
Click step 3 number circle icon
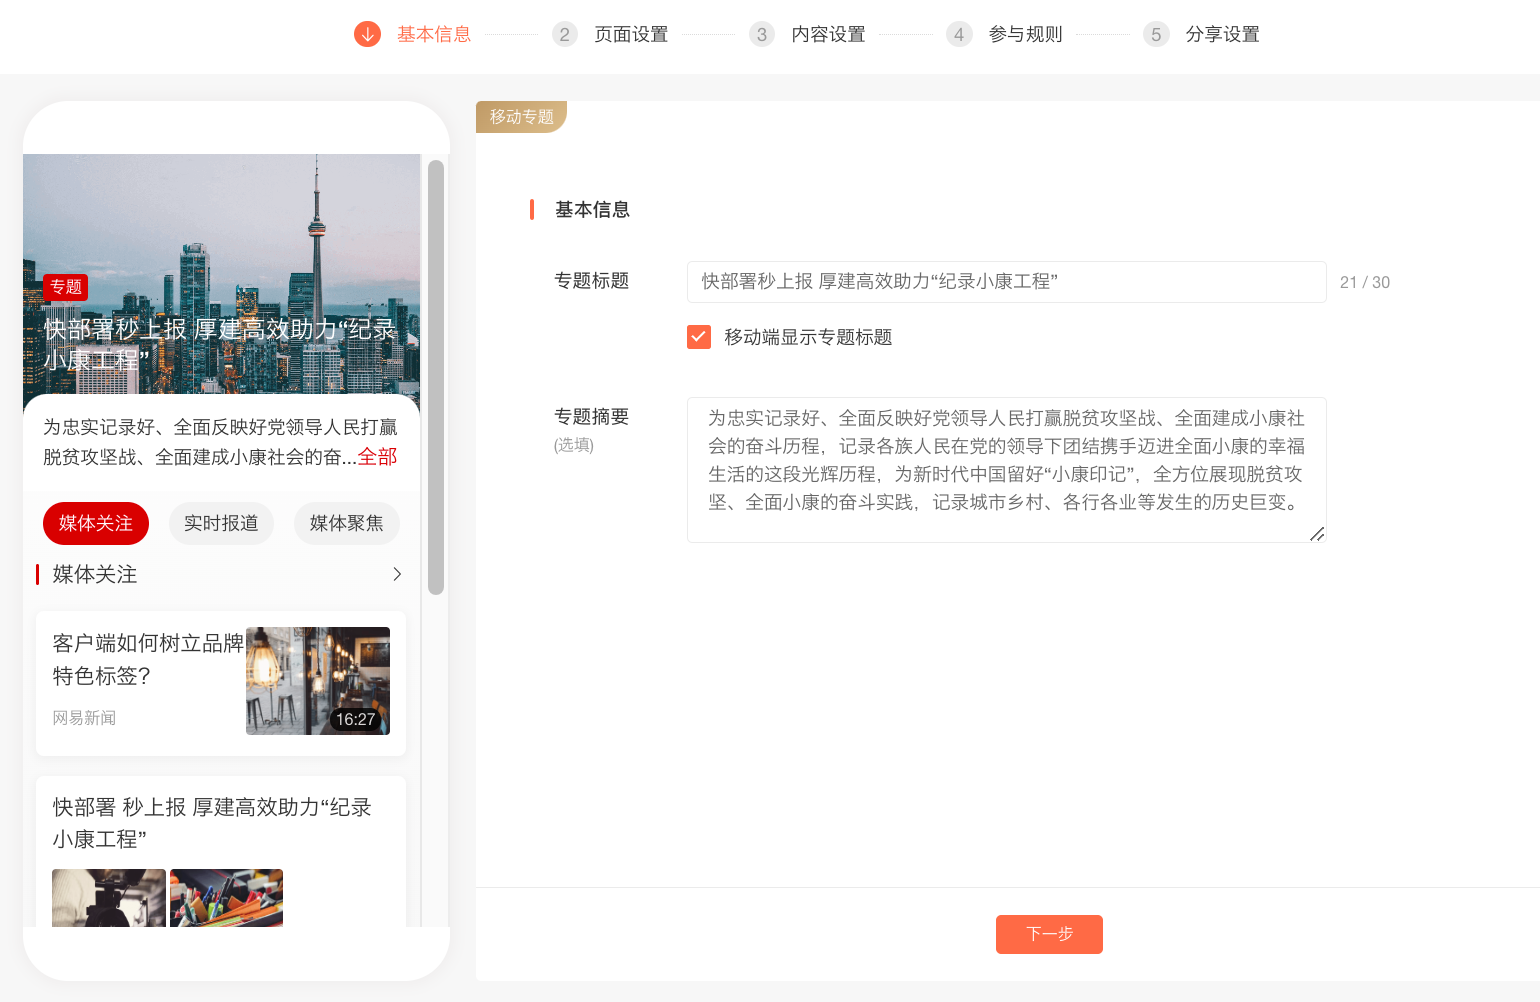pos(761,34)
